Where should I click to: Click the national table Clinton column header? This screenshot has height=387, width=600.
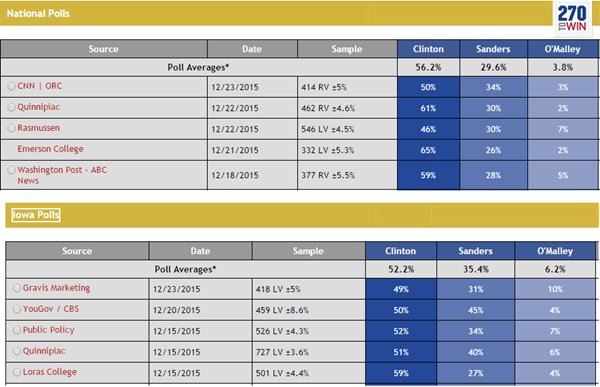tap(428, 49)
